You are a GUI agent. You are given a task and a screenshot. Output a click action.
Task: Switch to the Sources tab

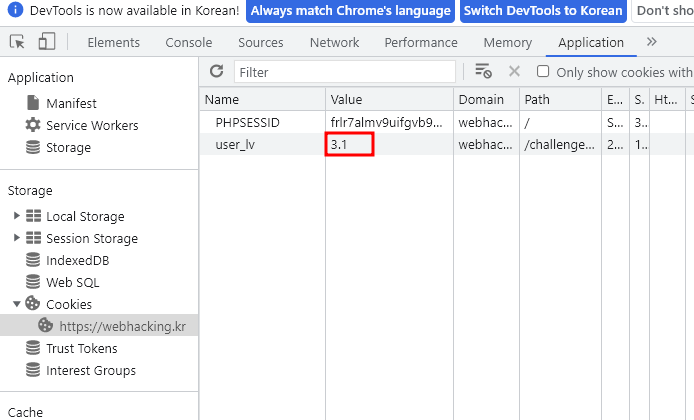pos(261,42)
